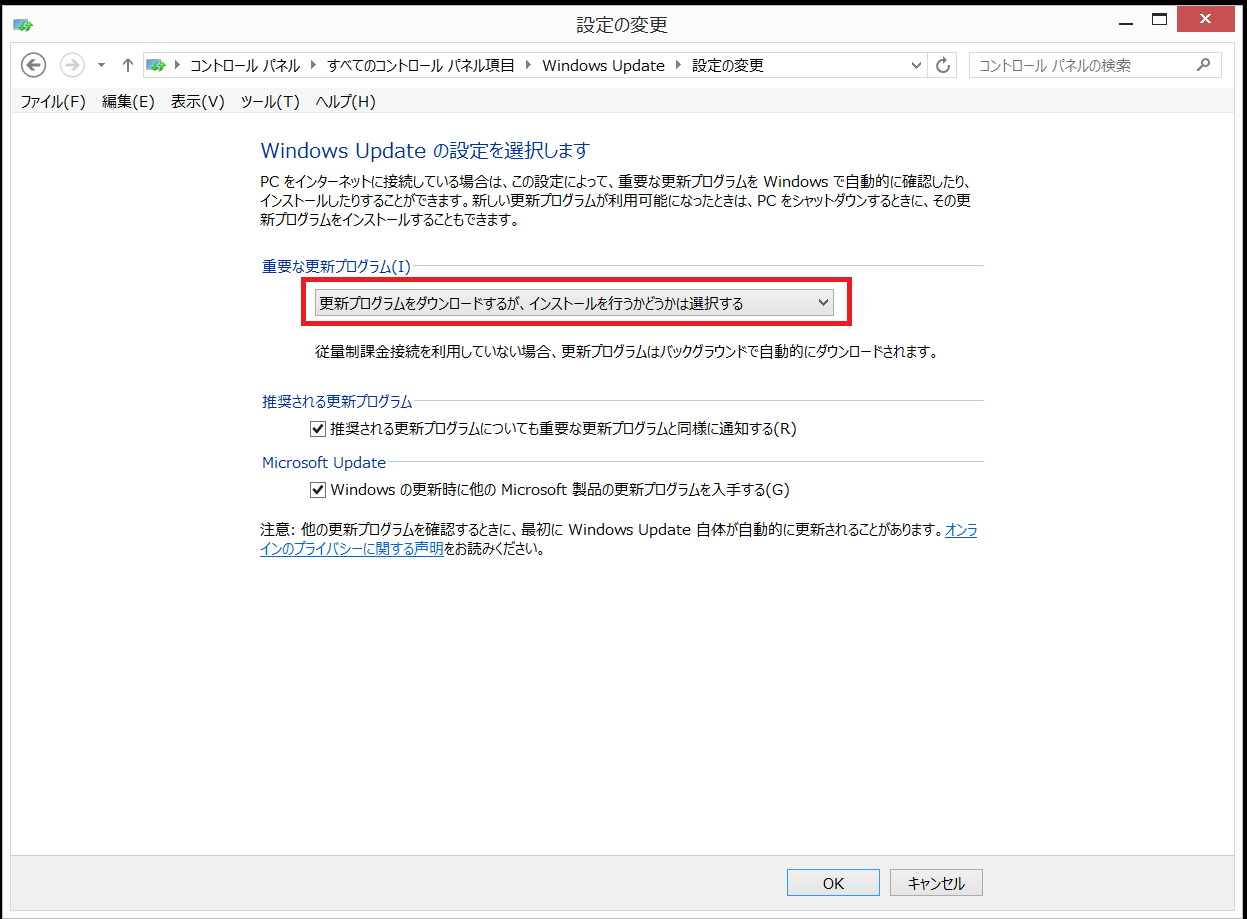Click the refresh icon beside address bar
Viewport: 1247px width, 919px height.
(942, 65)
